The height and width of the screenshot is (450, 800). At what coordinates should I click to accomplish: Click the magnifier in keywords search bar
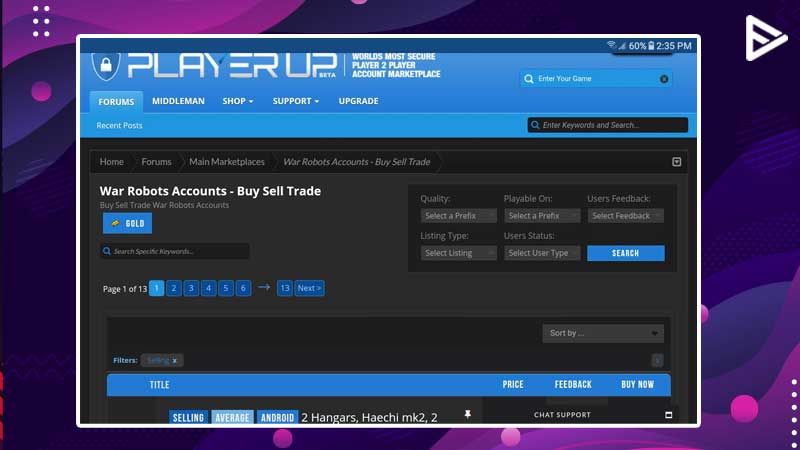[535, 125]
